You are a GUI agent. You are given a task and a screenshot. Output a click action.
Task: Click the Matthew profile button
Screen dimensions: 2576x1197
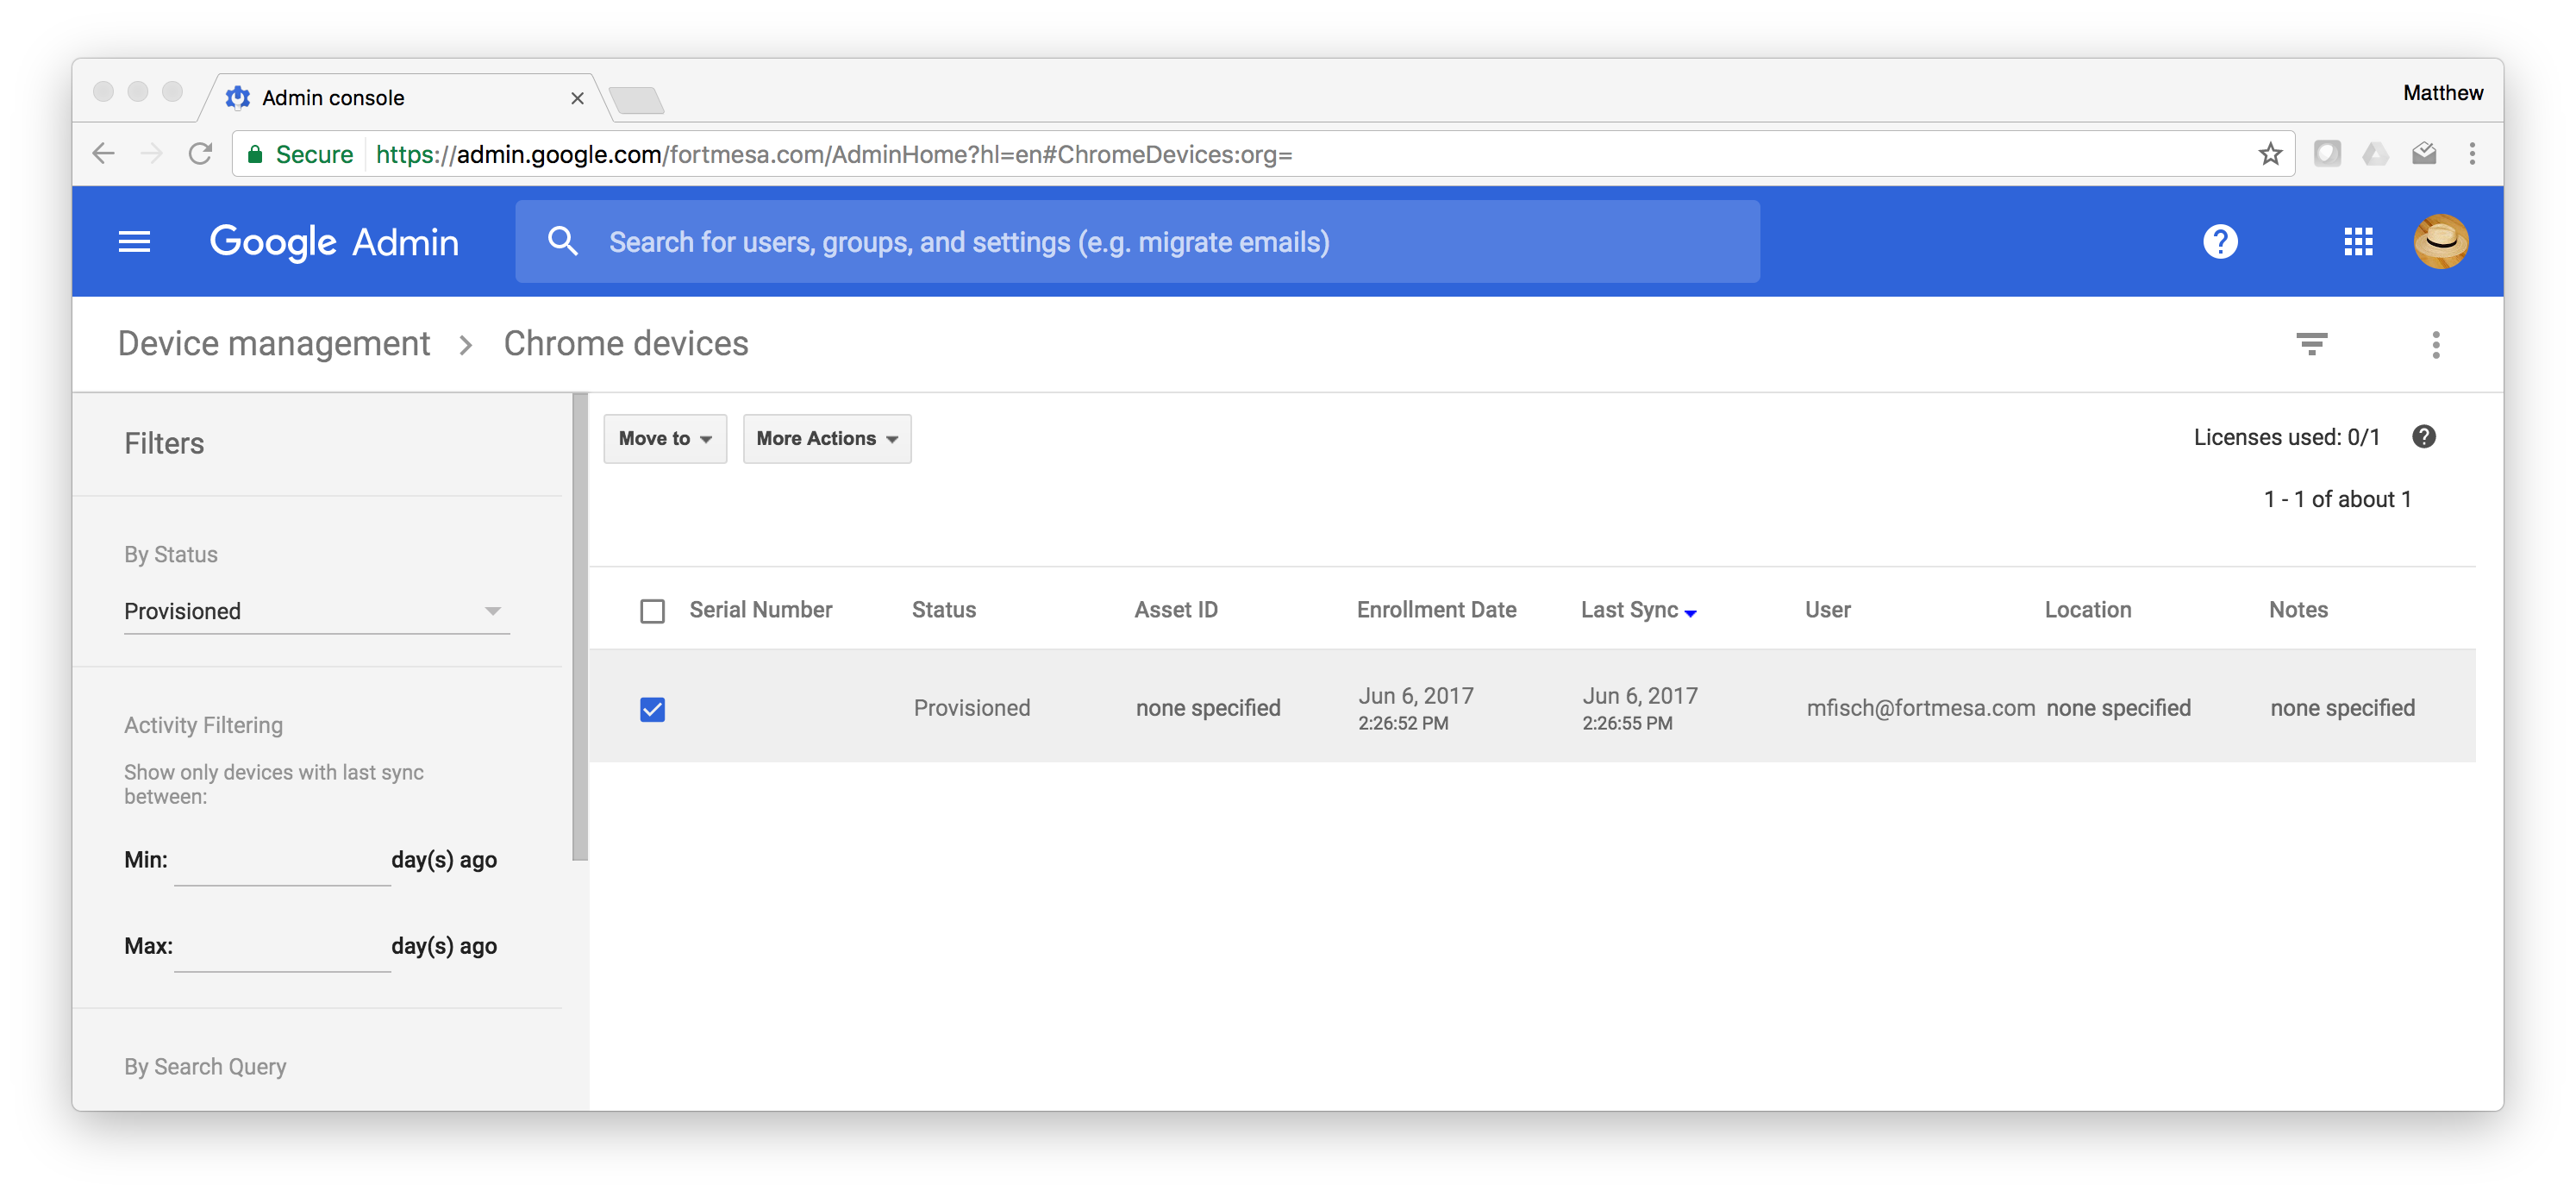[x=2442, y=93]
